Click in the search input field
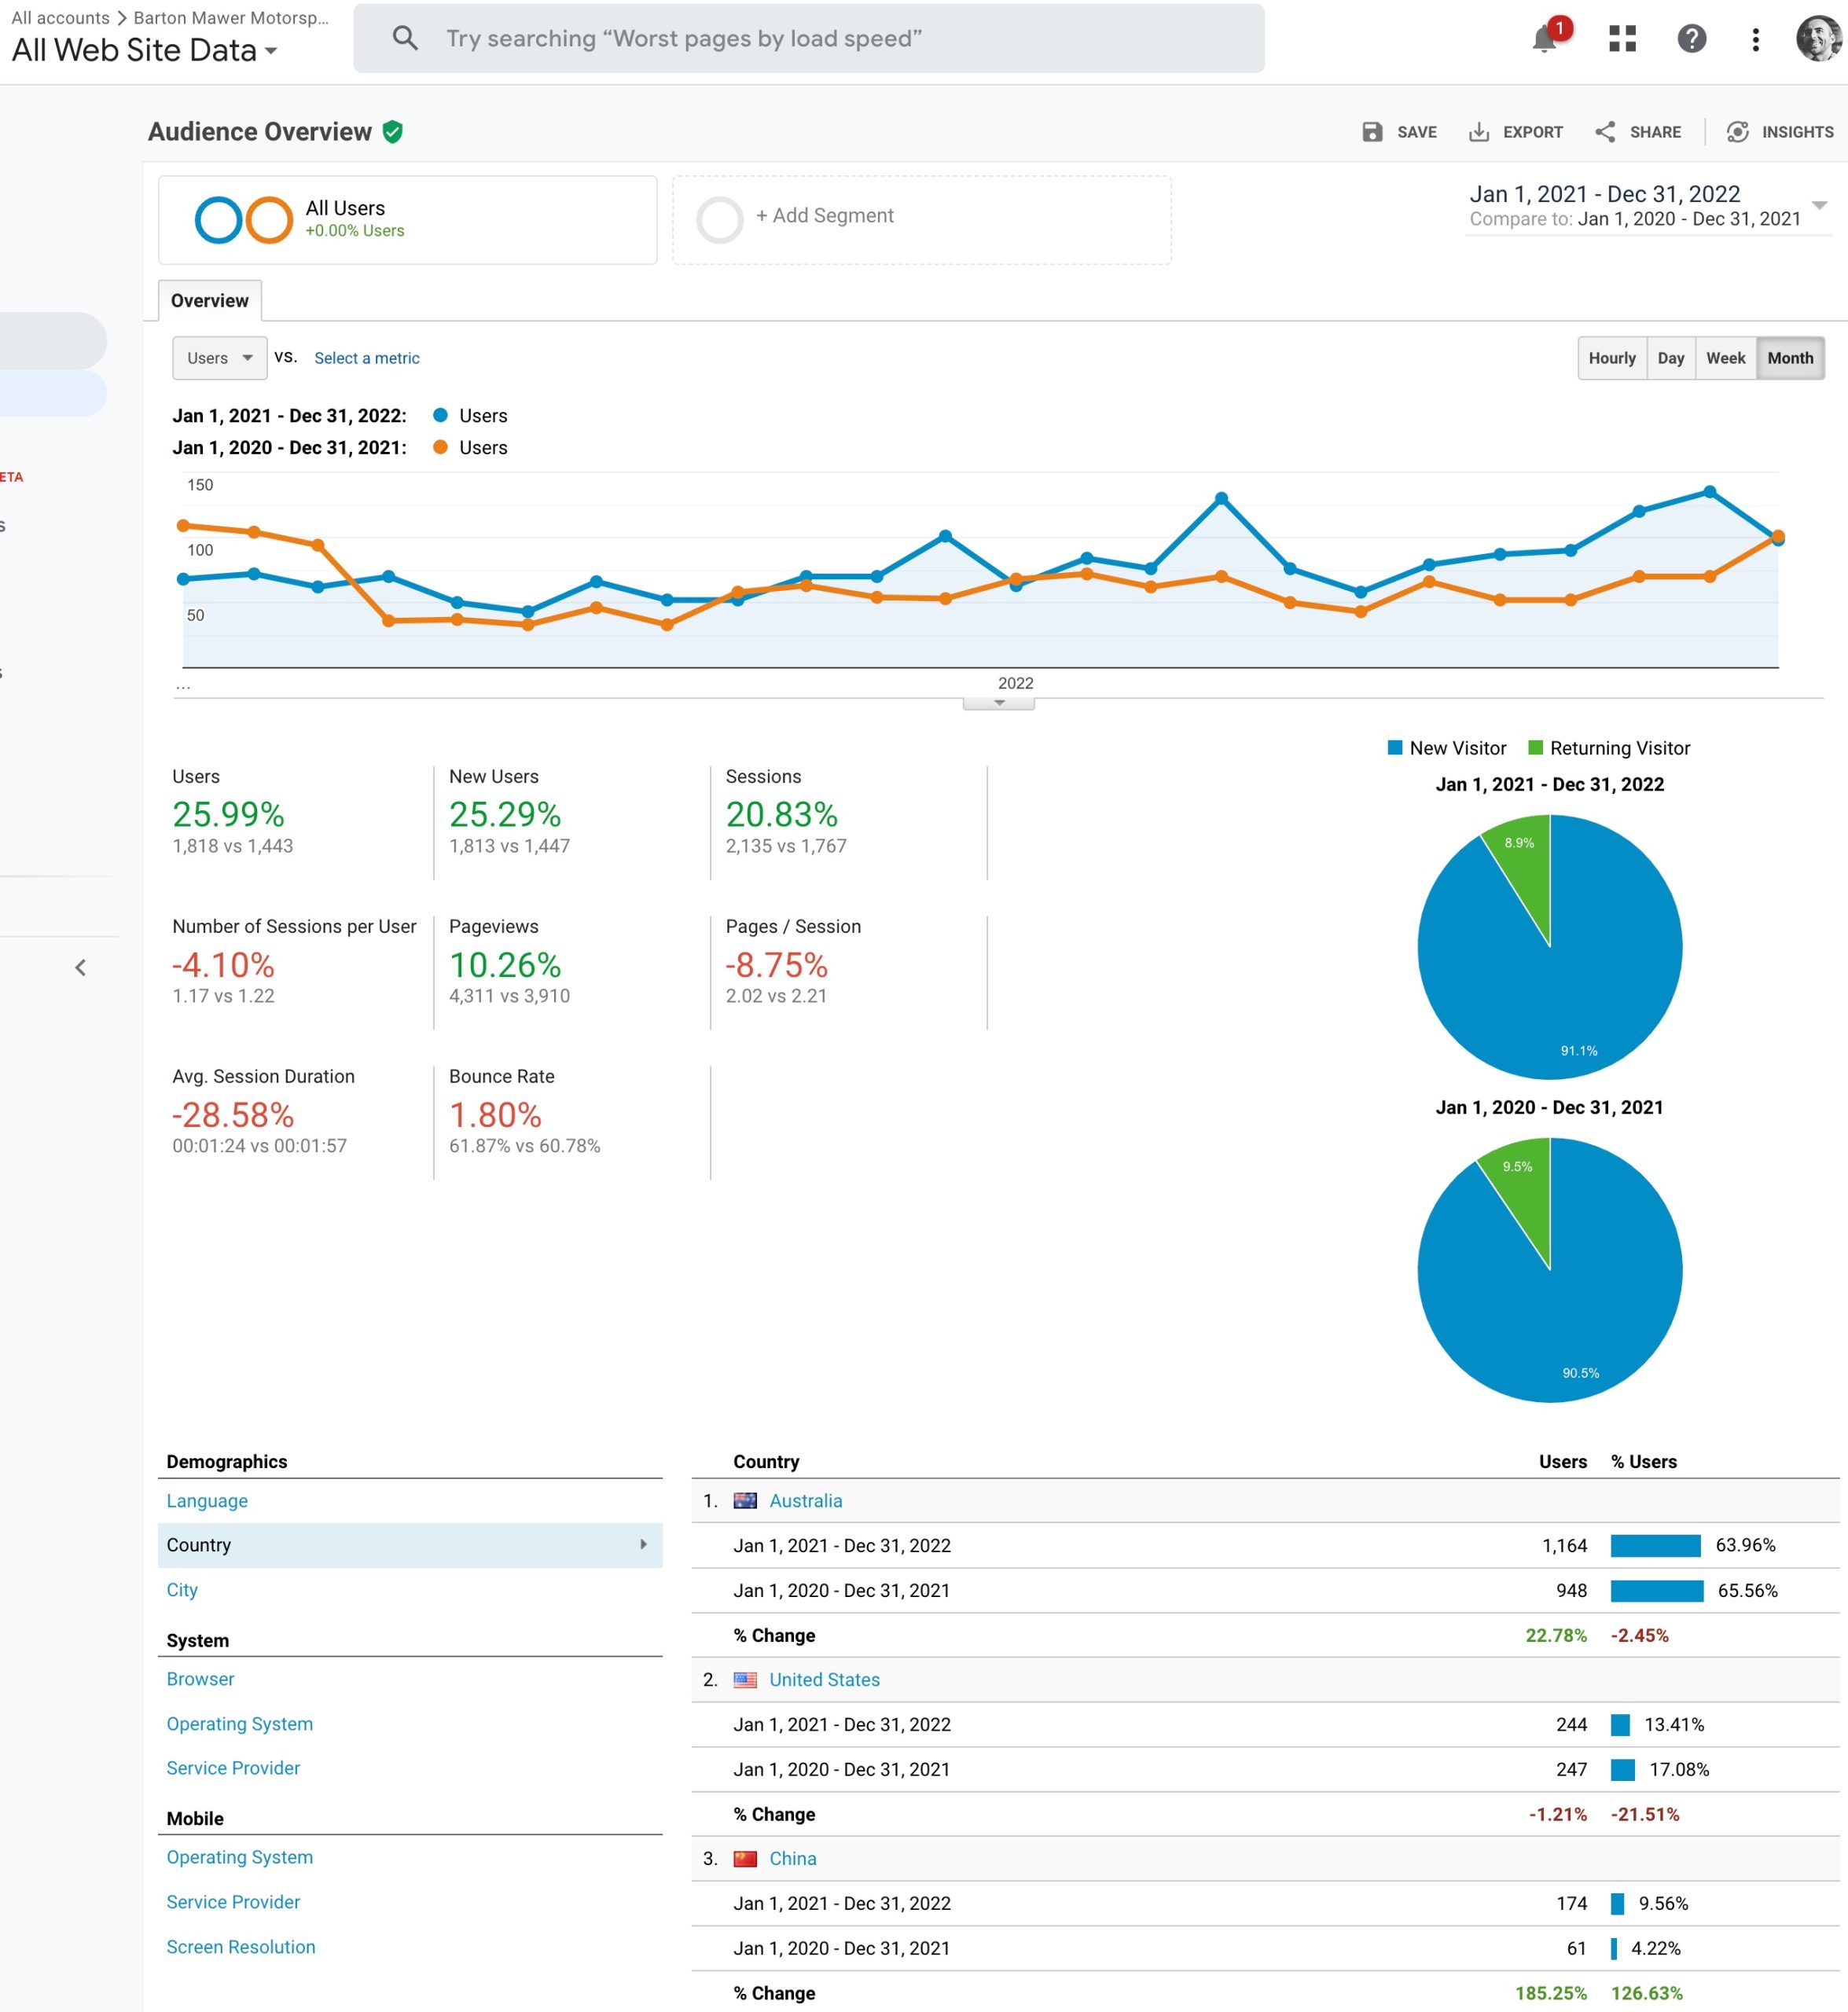1848x2012 pixels. [x=809, y=38]
